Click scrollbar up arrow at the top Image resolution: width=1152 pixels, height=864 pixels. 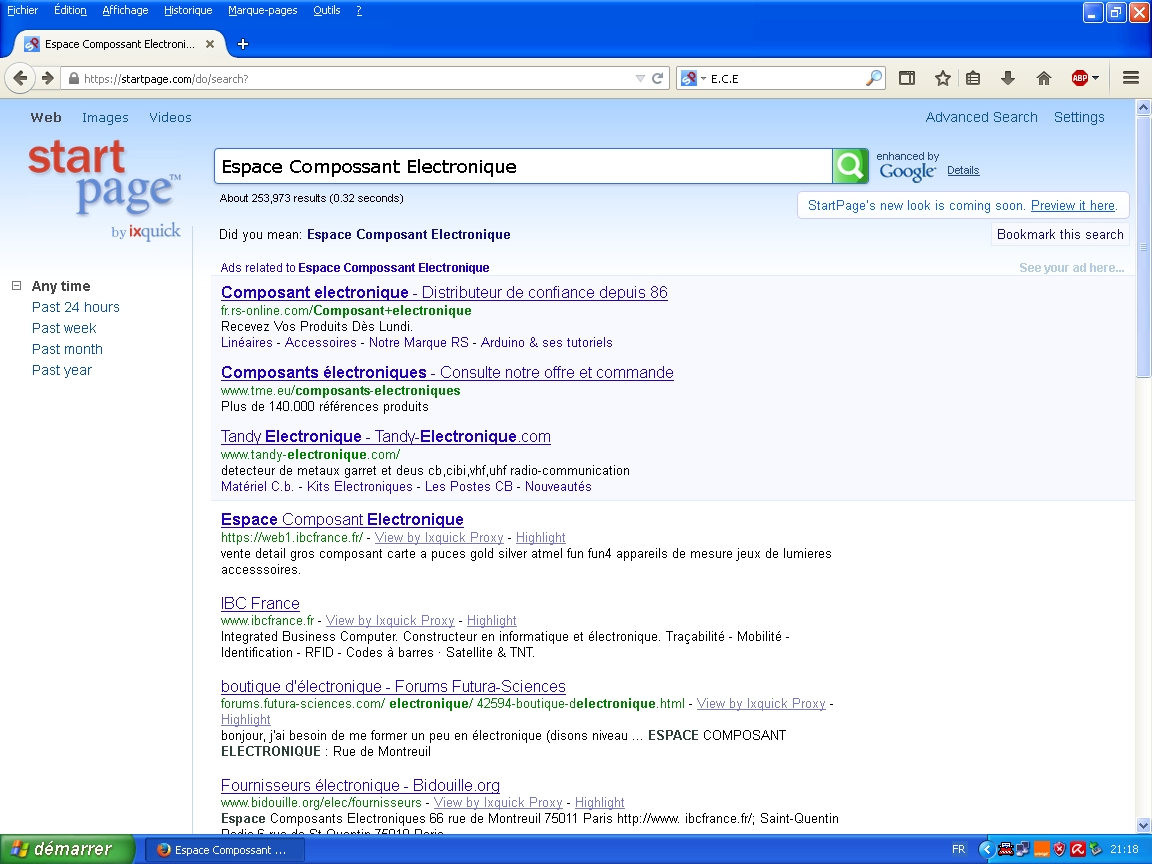(x=1143, y=107)
